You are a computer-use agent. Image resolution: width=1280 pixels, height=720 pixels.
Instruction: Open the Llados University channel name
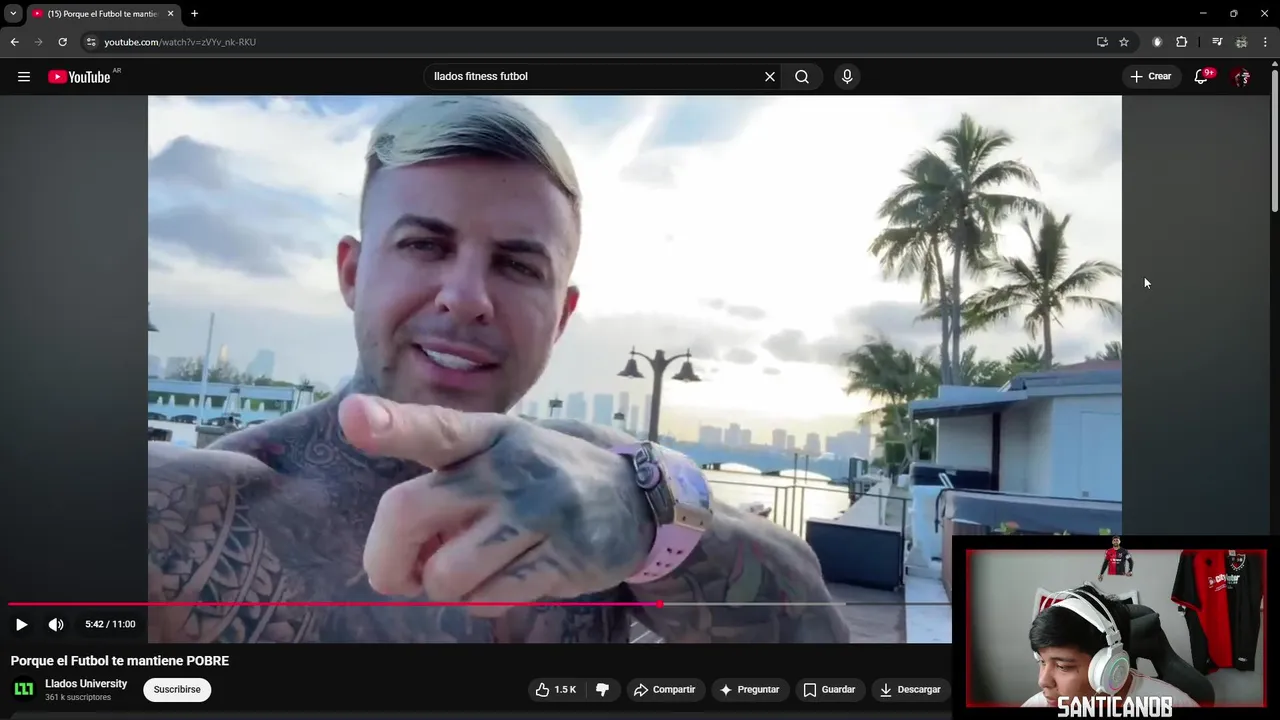[x=86, y=684]
